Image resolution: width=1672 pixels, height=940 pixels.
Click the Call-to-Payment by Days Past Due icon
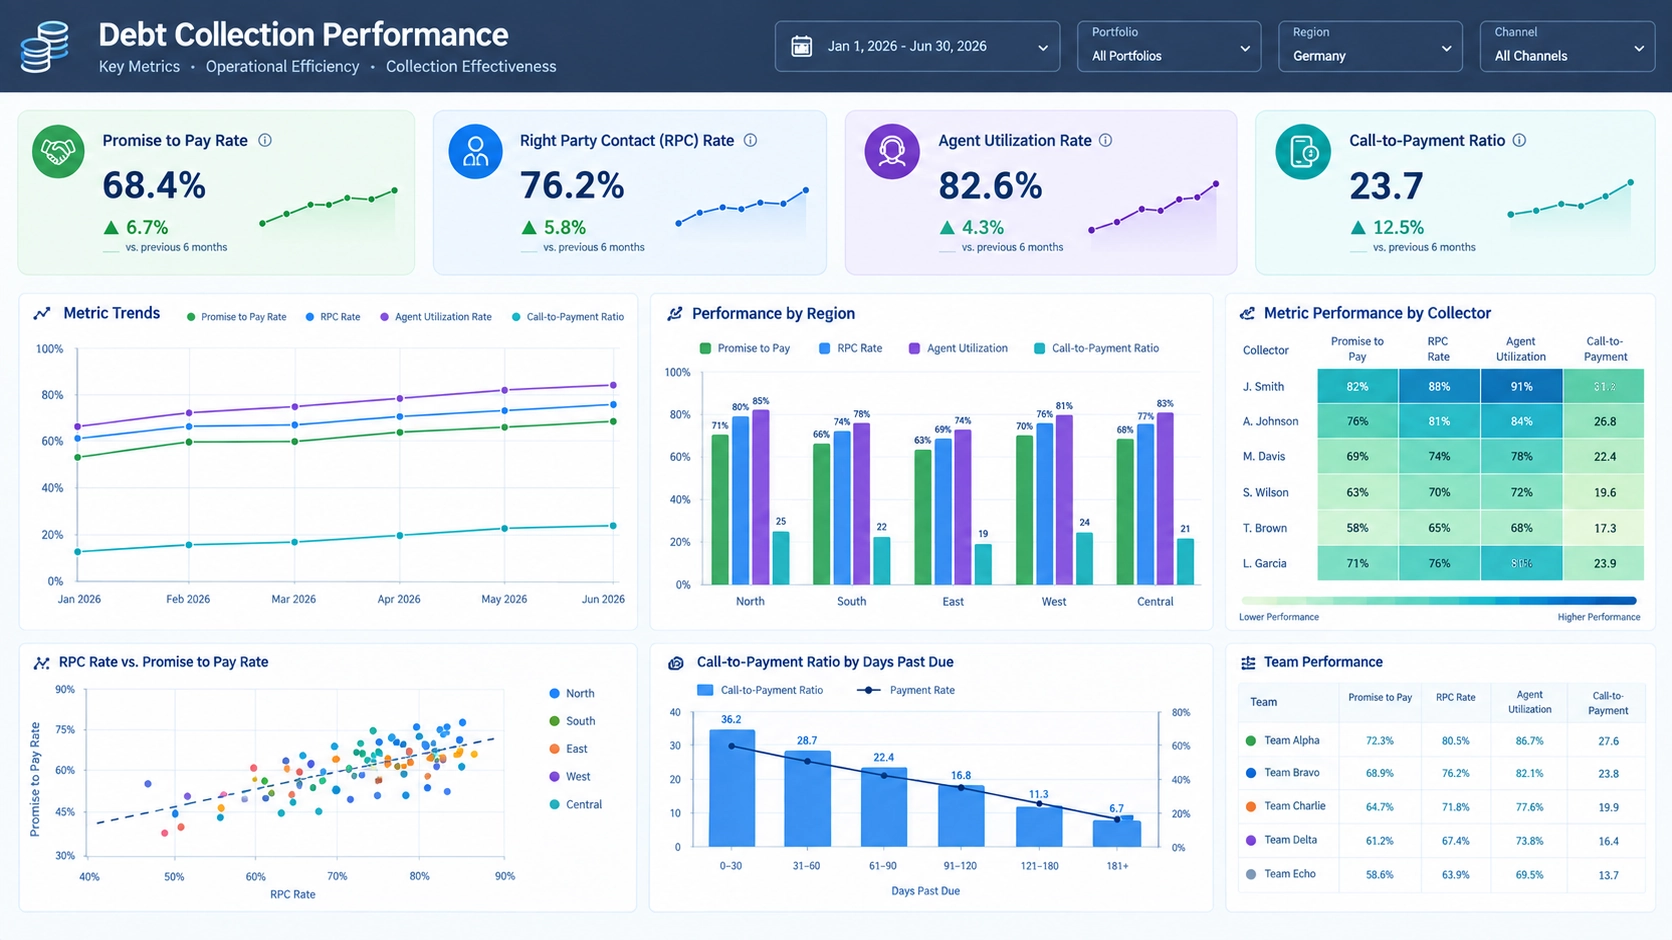tap(676, 662)
